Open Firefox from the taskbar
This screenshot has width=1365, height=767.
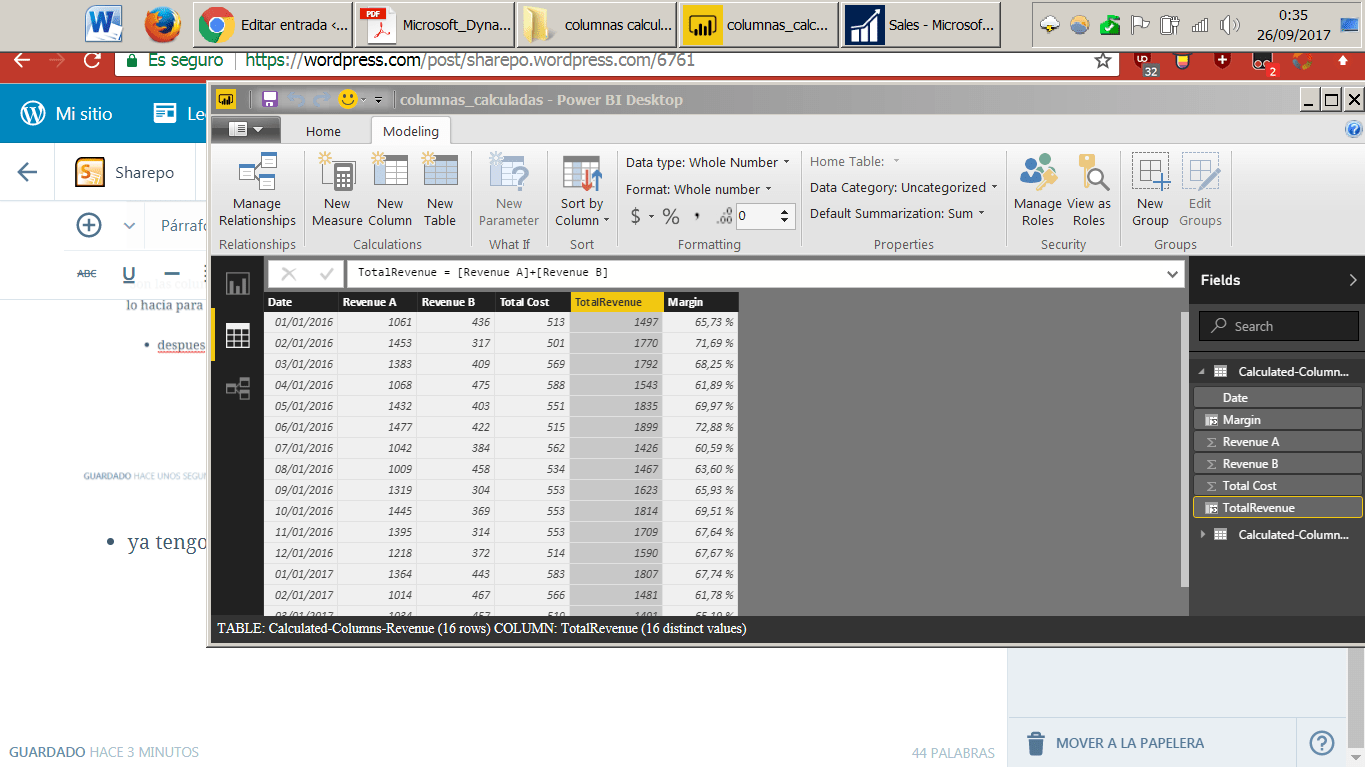click(x=162, y=25)
